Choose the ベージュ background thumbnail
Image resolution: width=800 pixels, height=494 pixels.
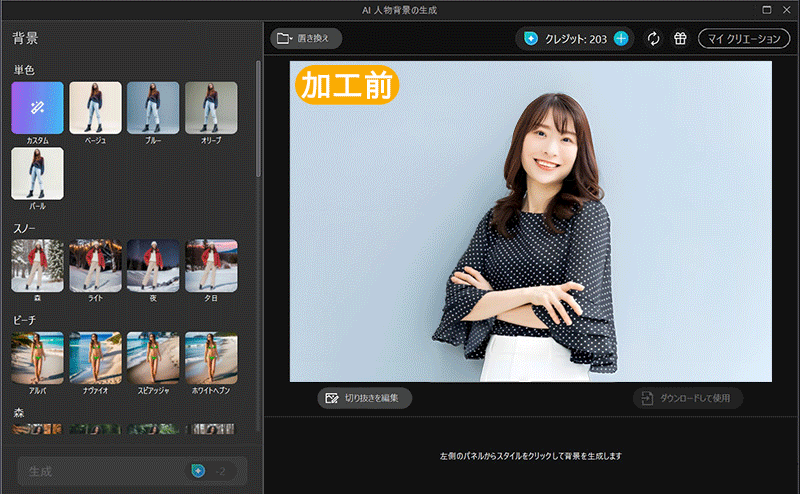coord(95,108)
